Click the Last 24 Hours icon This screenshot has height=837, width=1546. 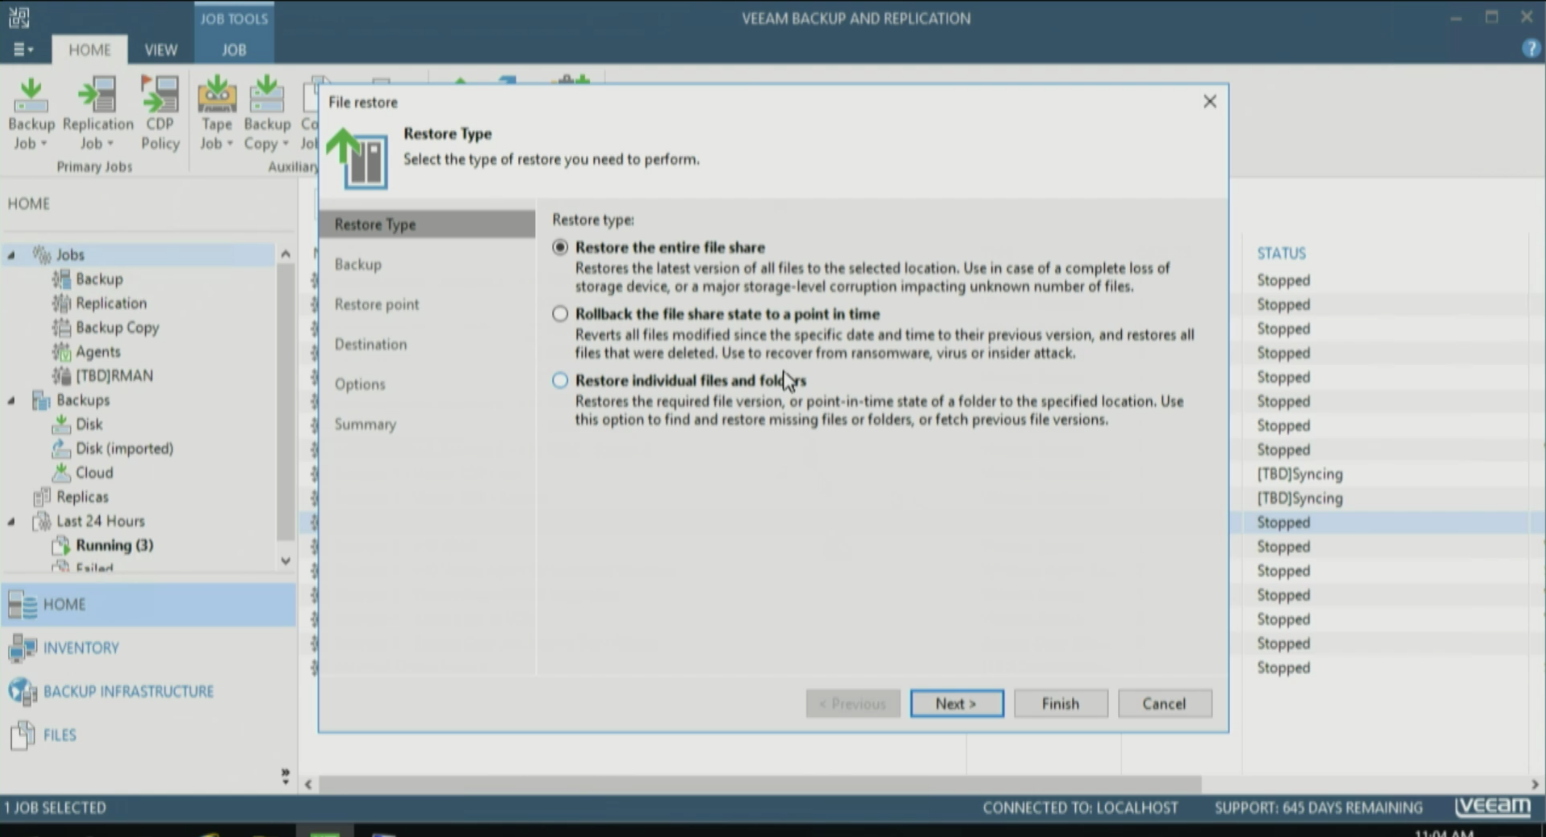coord(42,521)
